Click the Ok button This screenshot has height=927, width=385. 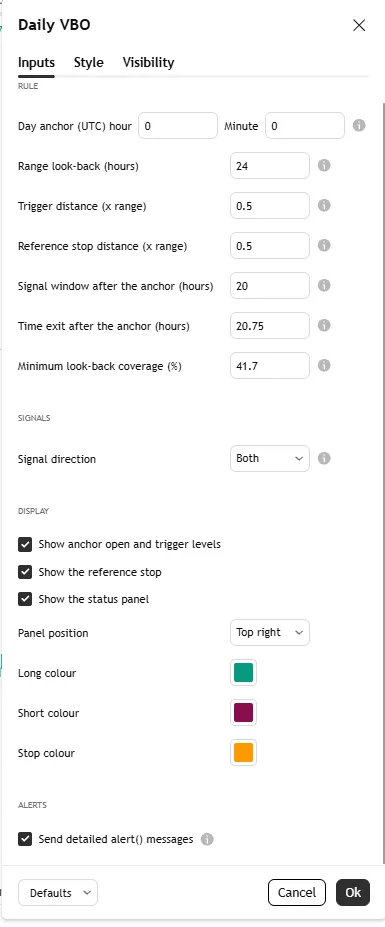pyautogui.click(x=353, y=893)
